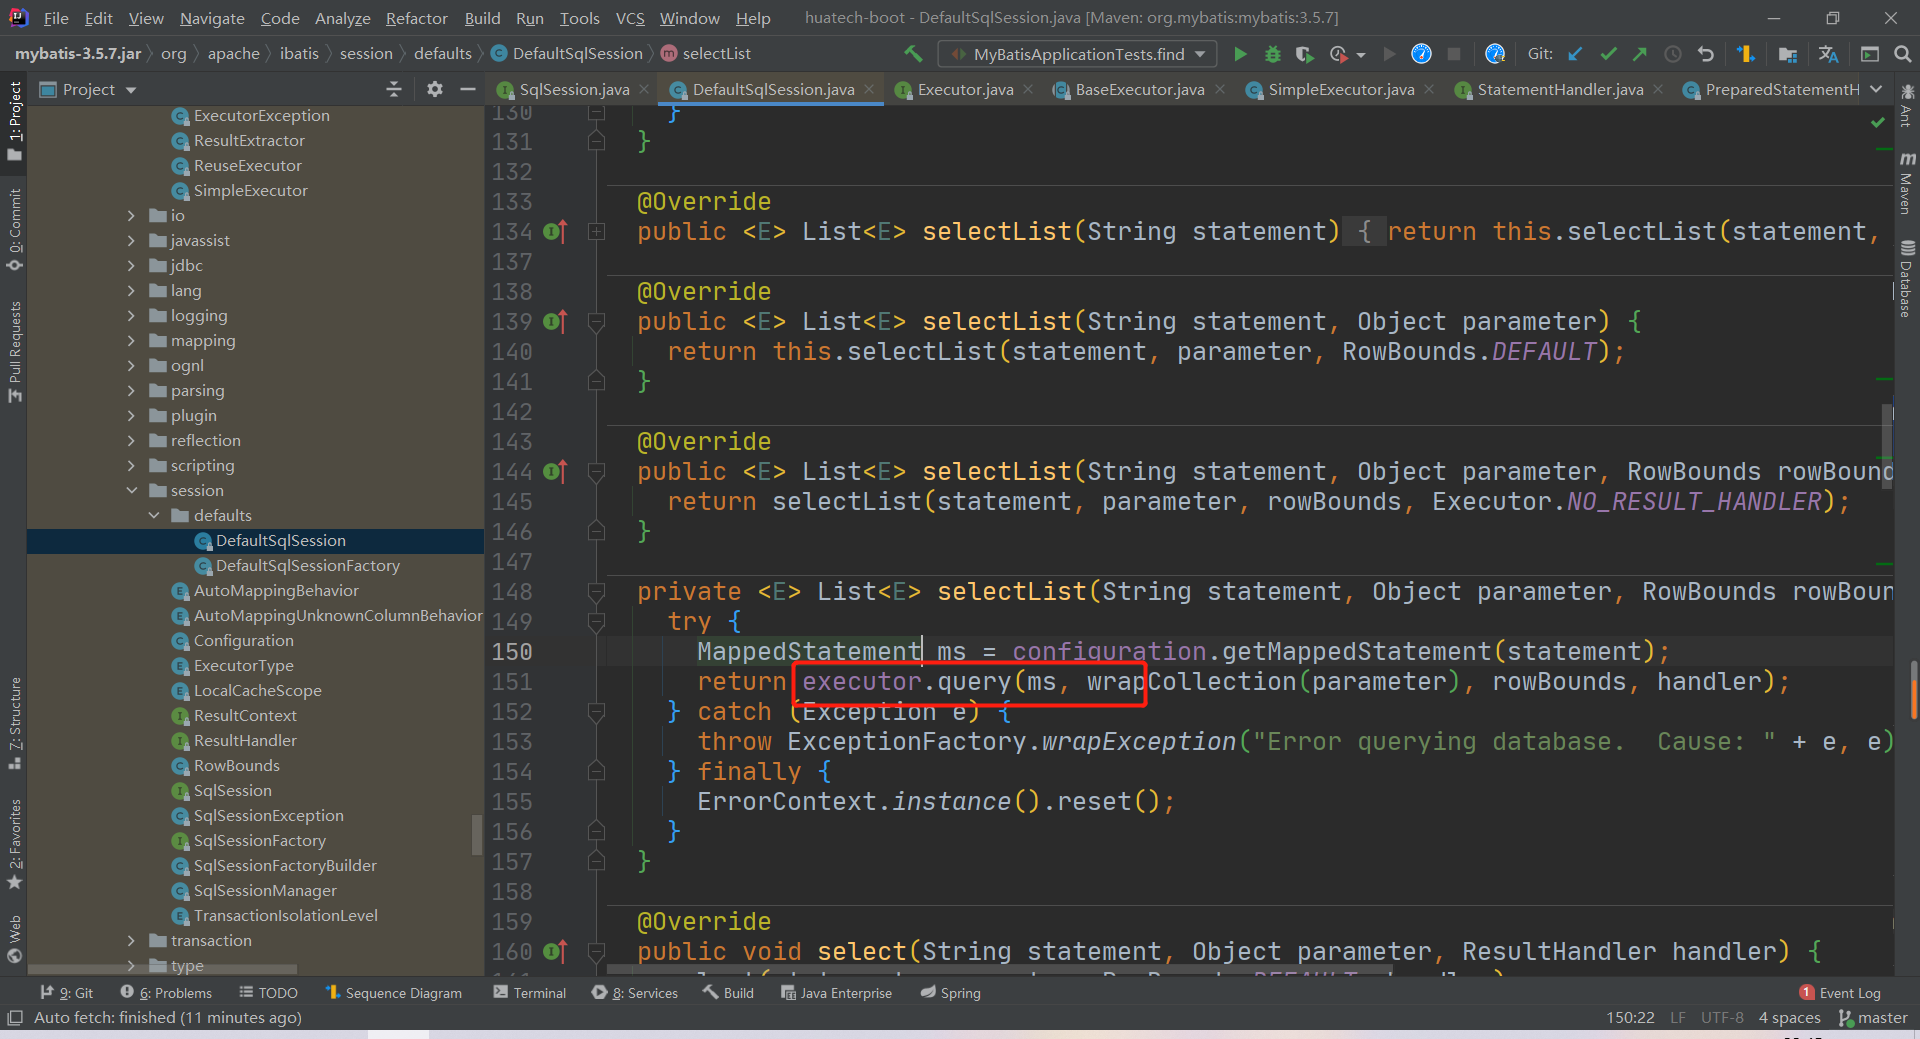The width and height of the screenshot is (1920, 1039).
Task: Click the Git update project blue arrow
Action: 1576,54
